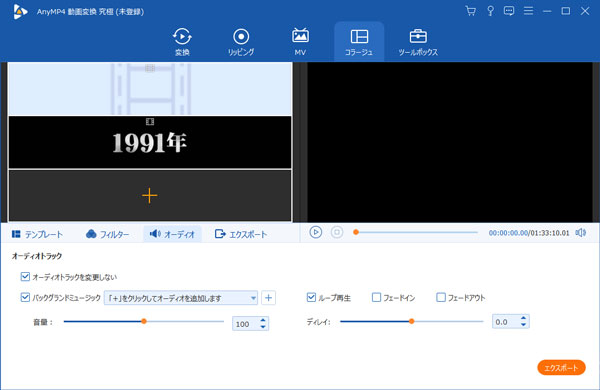Click plus button to add audio file
The width and height of the screenshot is (600, 390).
point(269,298)
